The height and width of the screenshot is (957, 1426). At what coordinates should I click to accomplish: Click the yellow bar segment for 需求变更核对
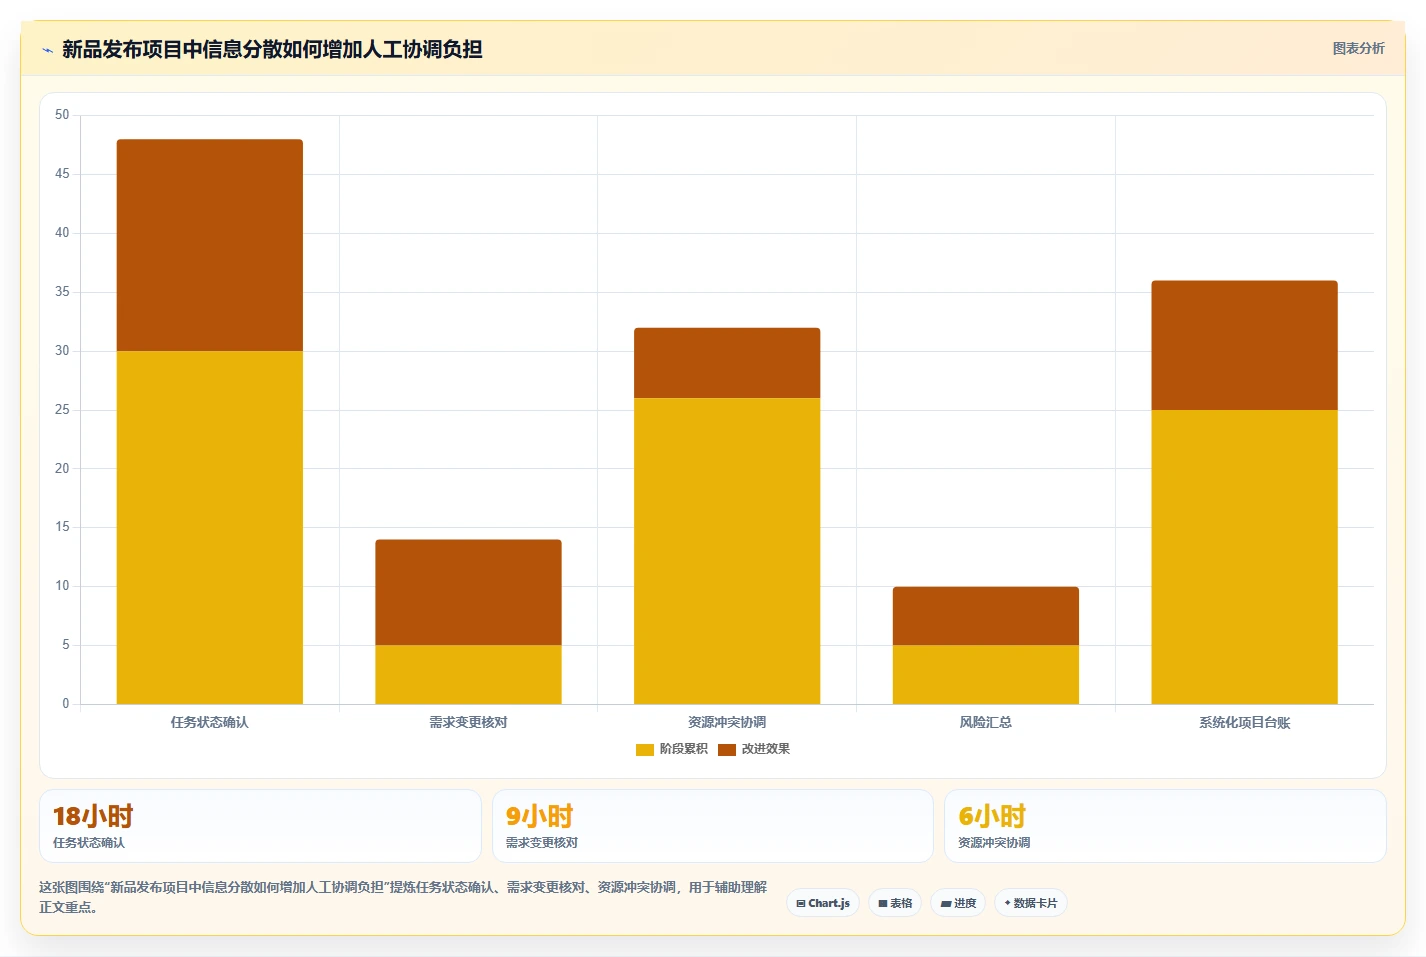(x=468, y=674)
